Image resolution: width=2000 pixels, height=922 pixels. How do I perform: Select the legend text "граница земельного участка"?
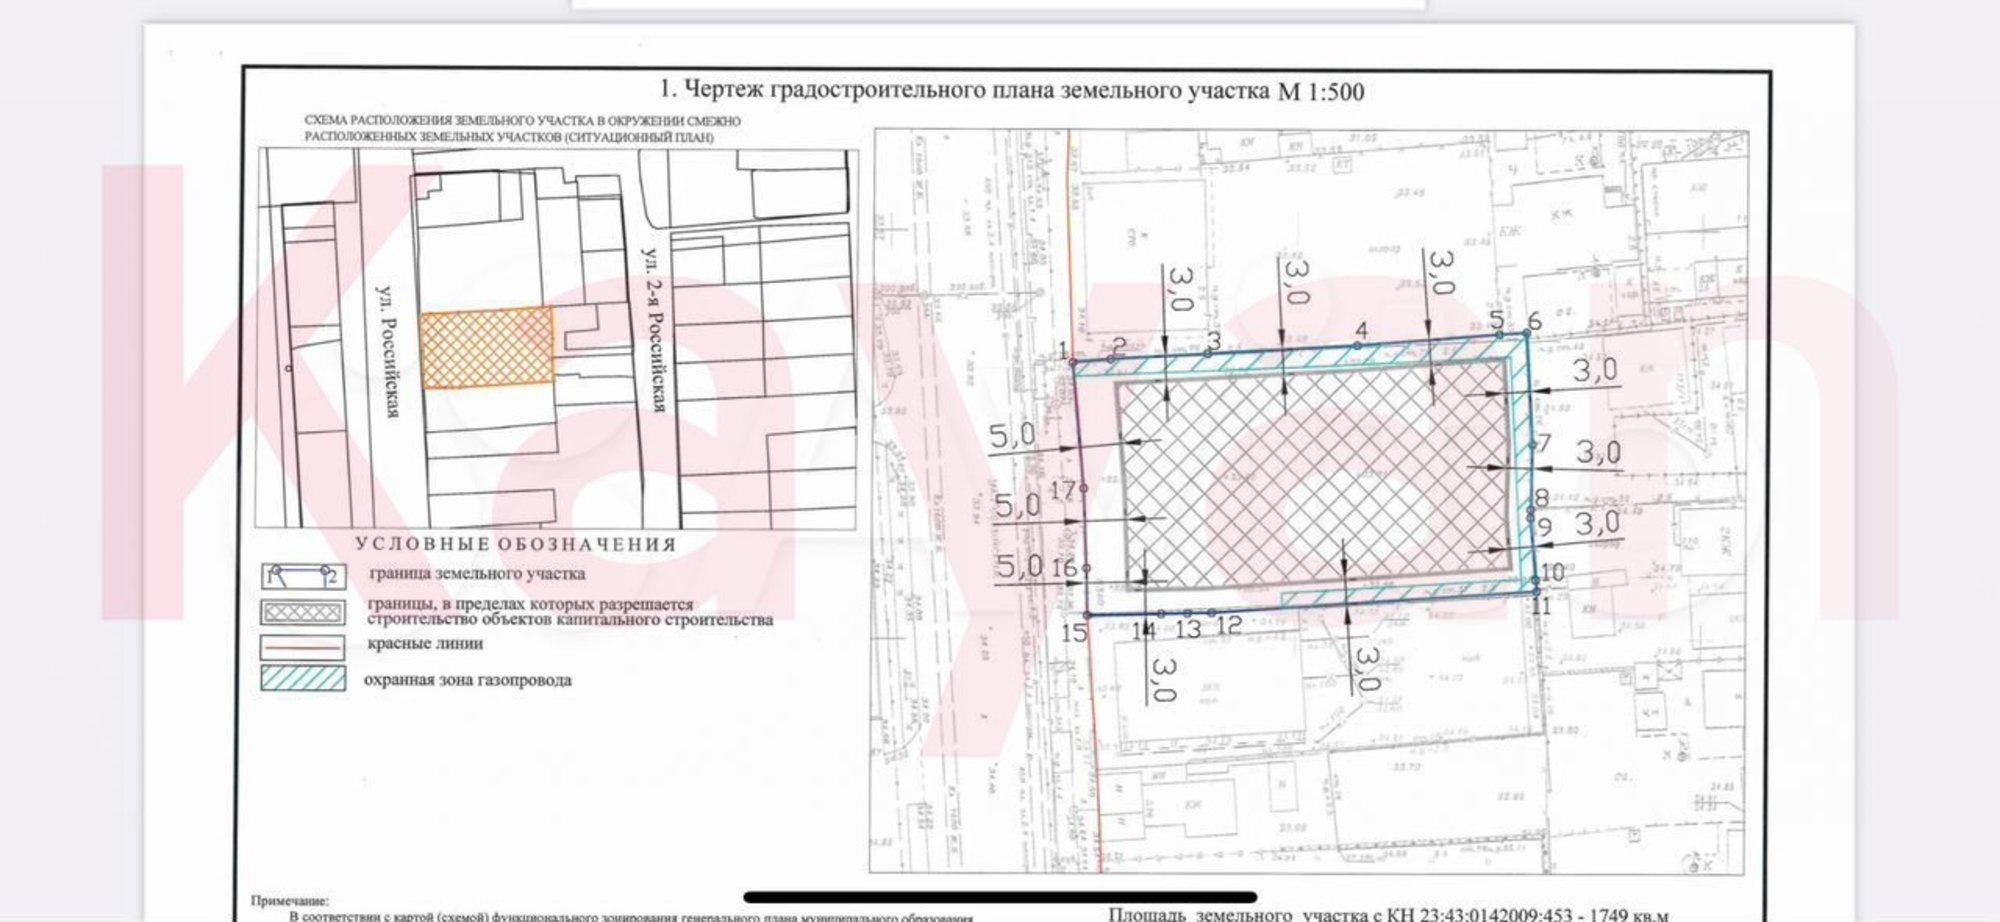click(x=477, y=574)
